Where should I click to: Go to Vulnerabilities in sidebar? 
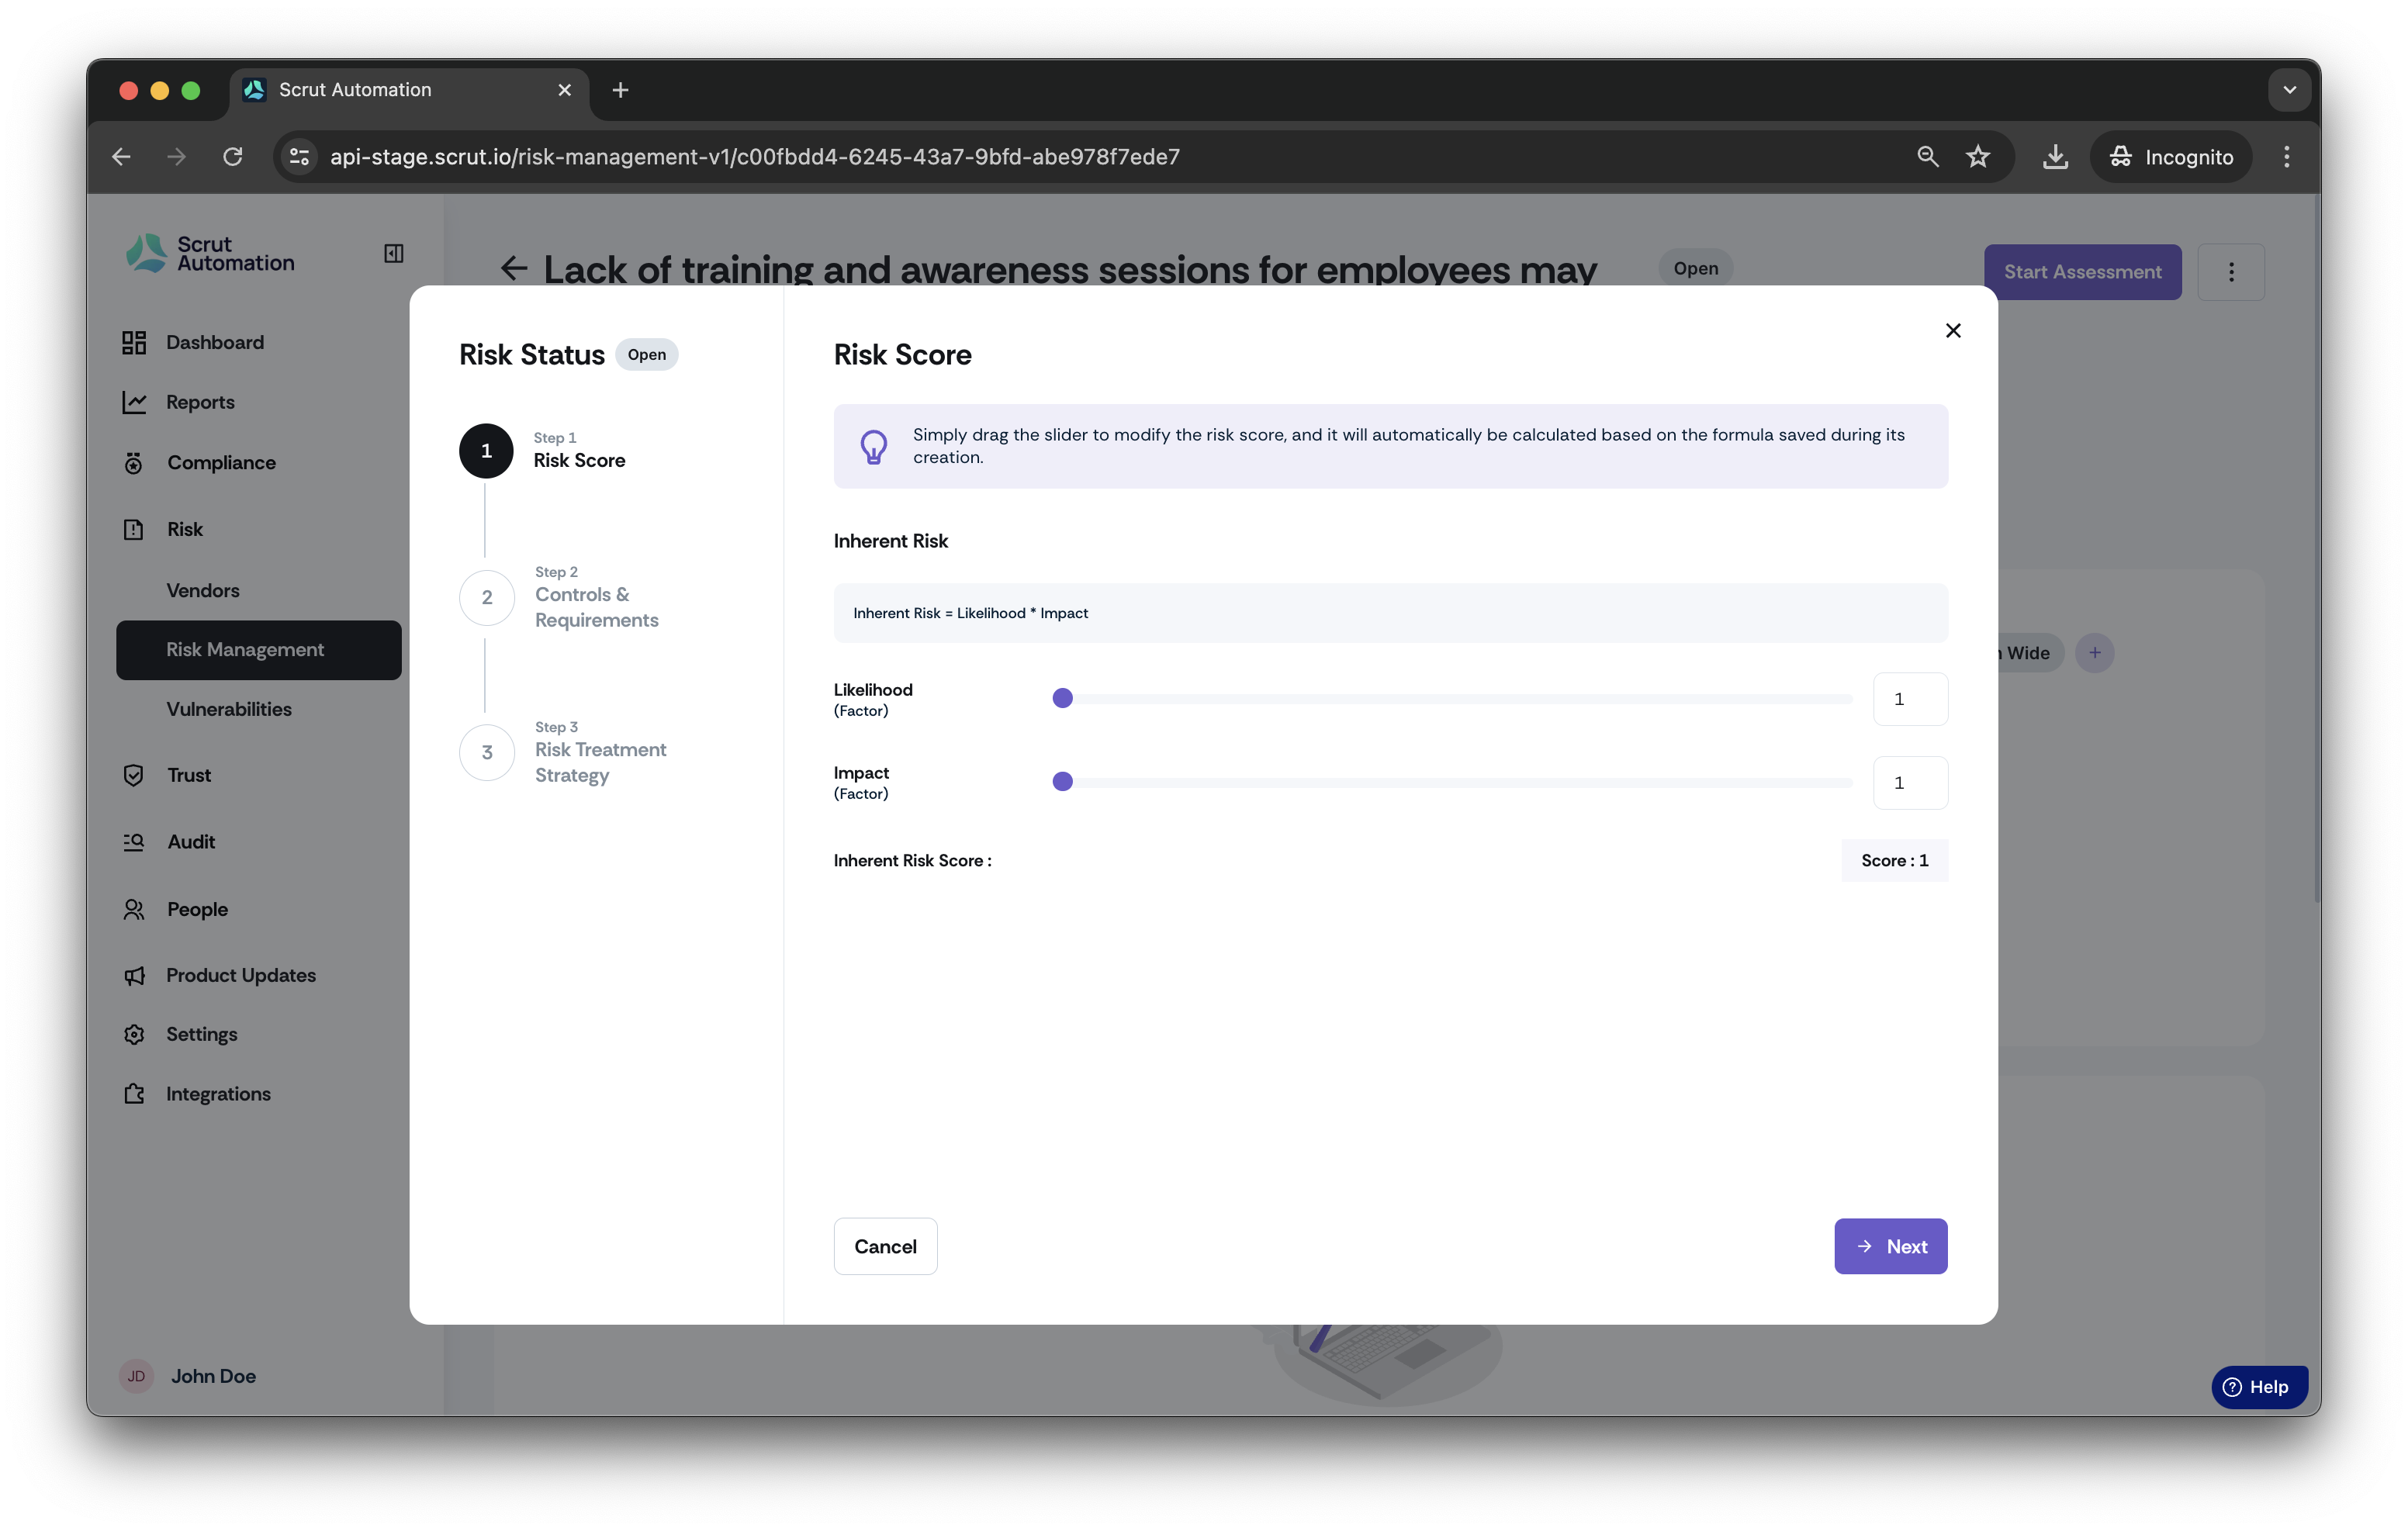[x=229, y=709]
